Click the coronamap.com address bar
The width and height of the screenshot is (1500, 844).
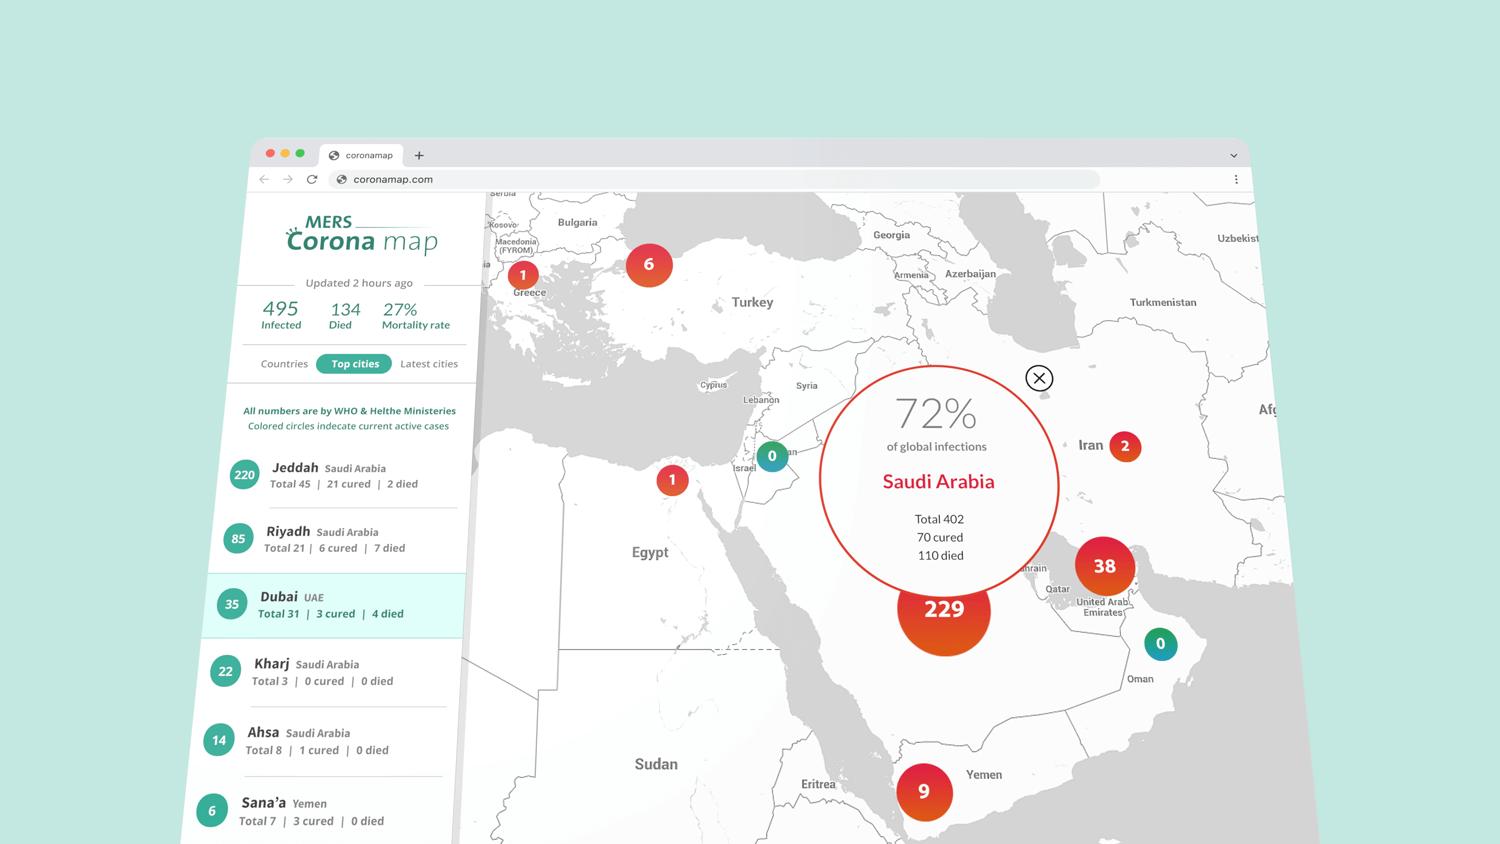tap(715, 179)
